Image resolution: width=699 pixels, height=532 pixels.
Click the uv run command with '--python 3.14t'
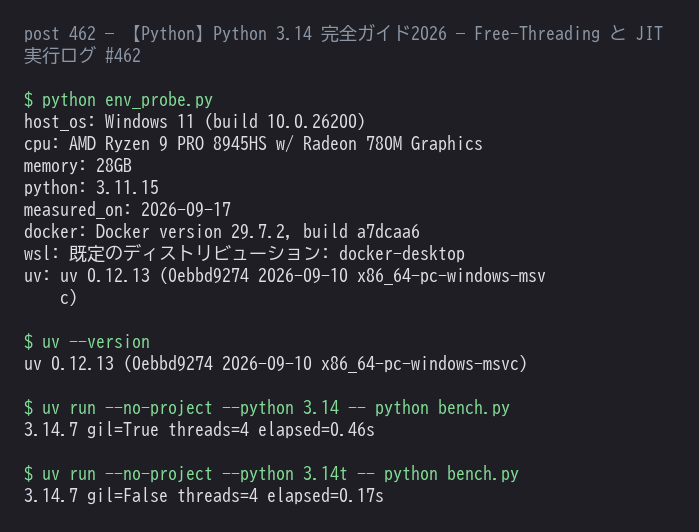point(271,474)
